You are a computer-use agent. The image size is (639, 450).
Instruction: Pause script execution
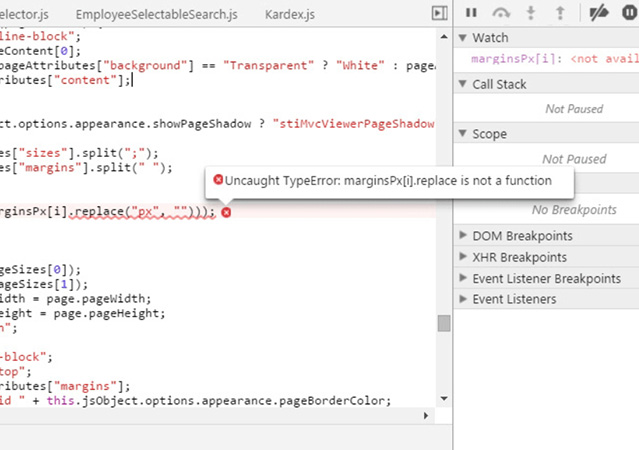471,13
